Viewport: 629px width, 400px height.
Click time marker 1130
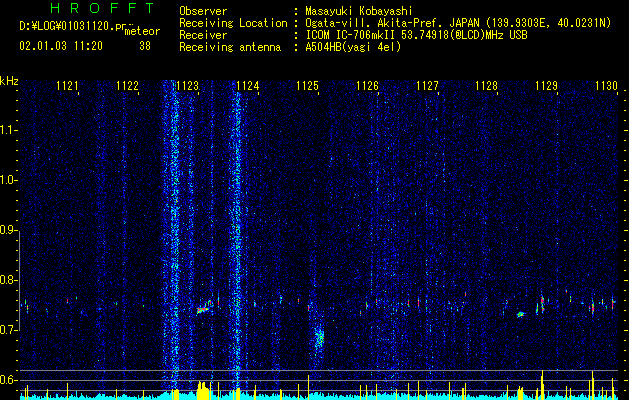[607, 85]
